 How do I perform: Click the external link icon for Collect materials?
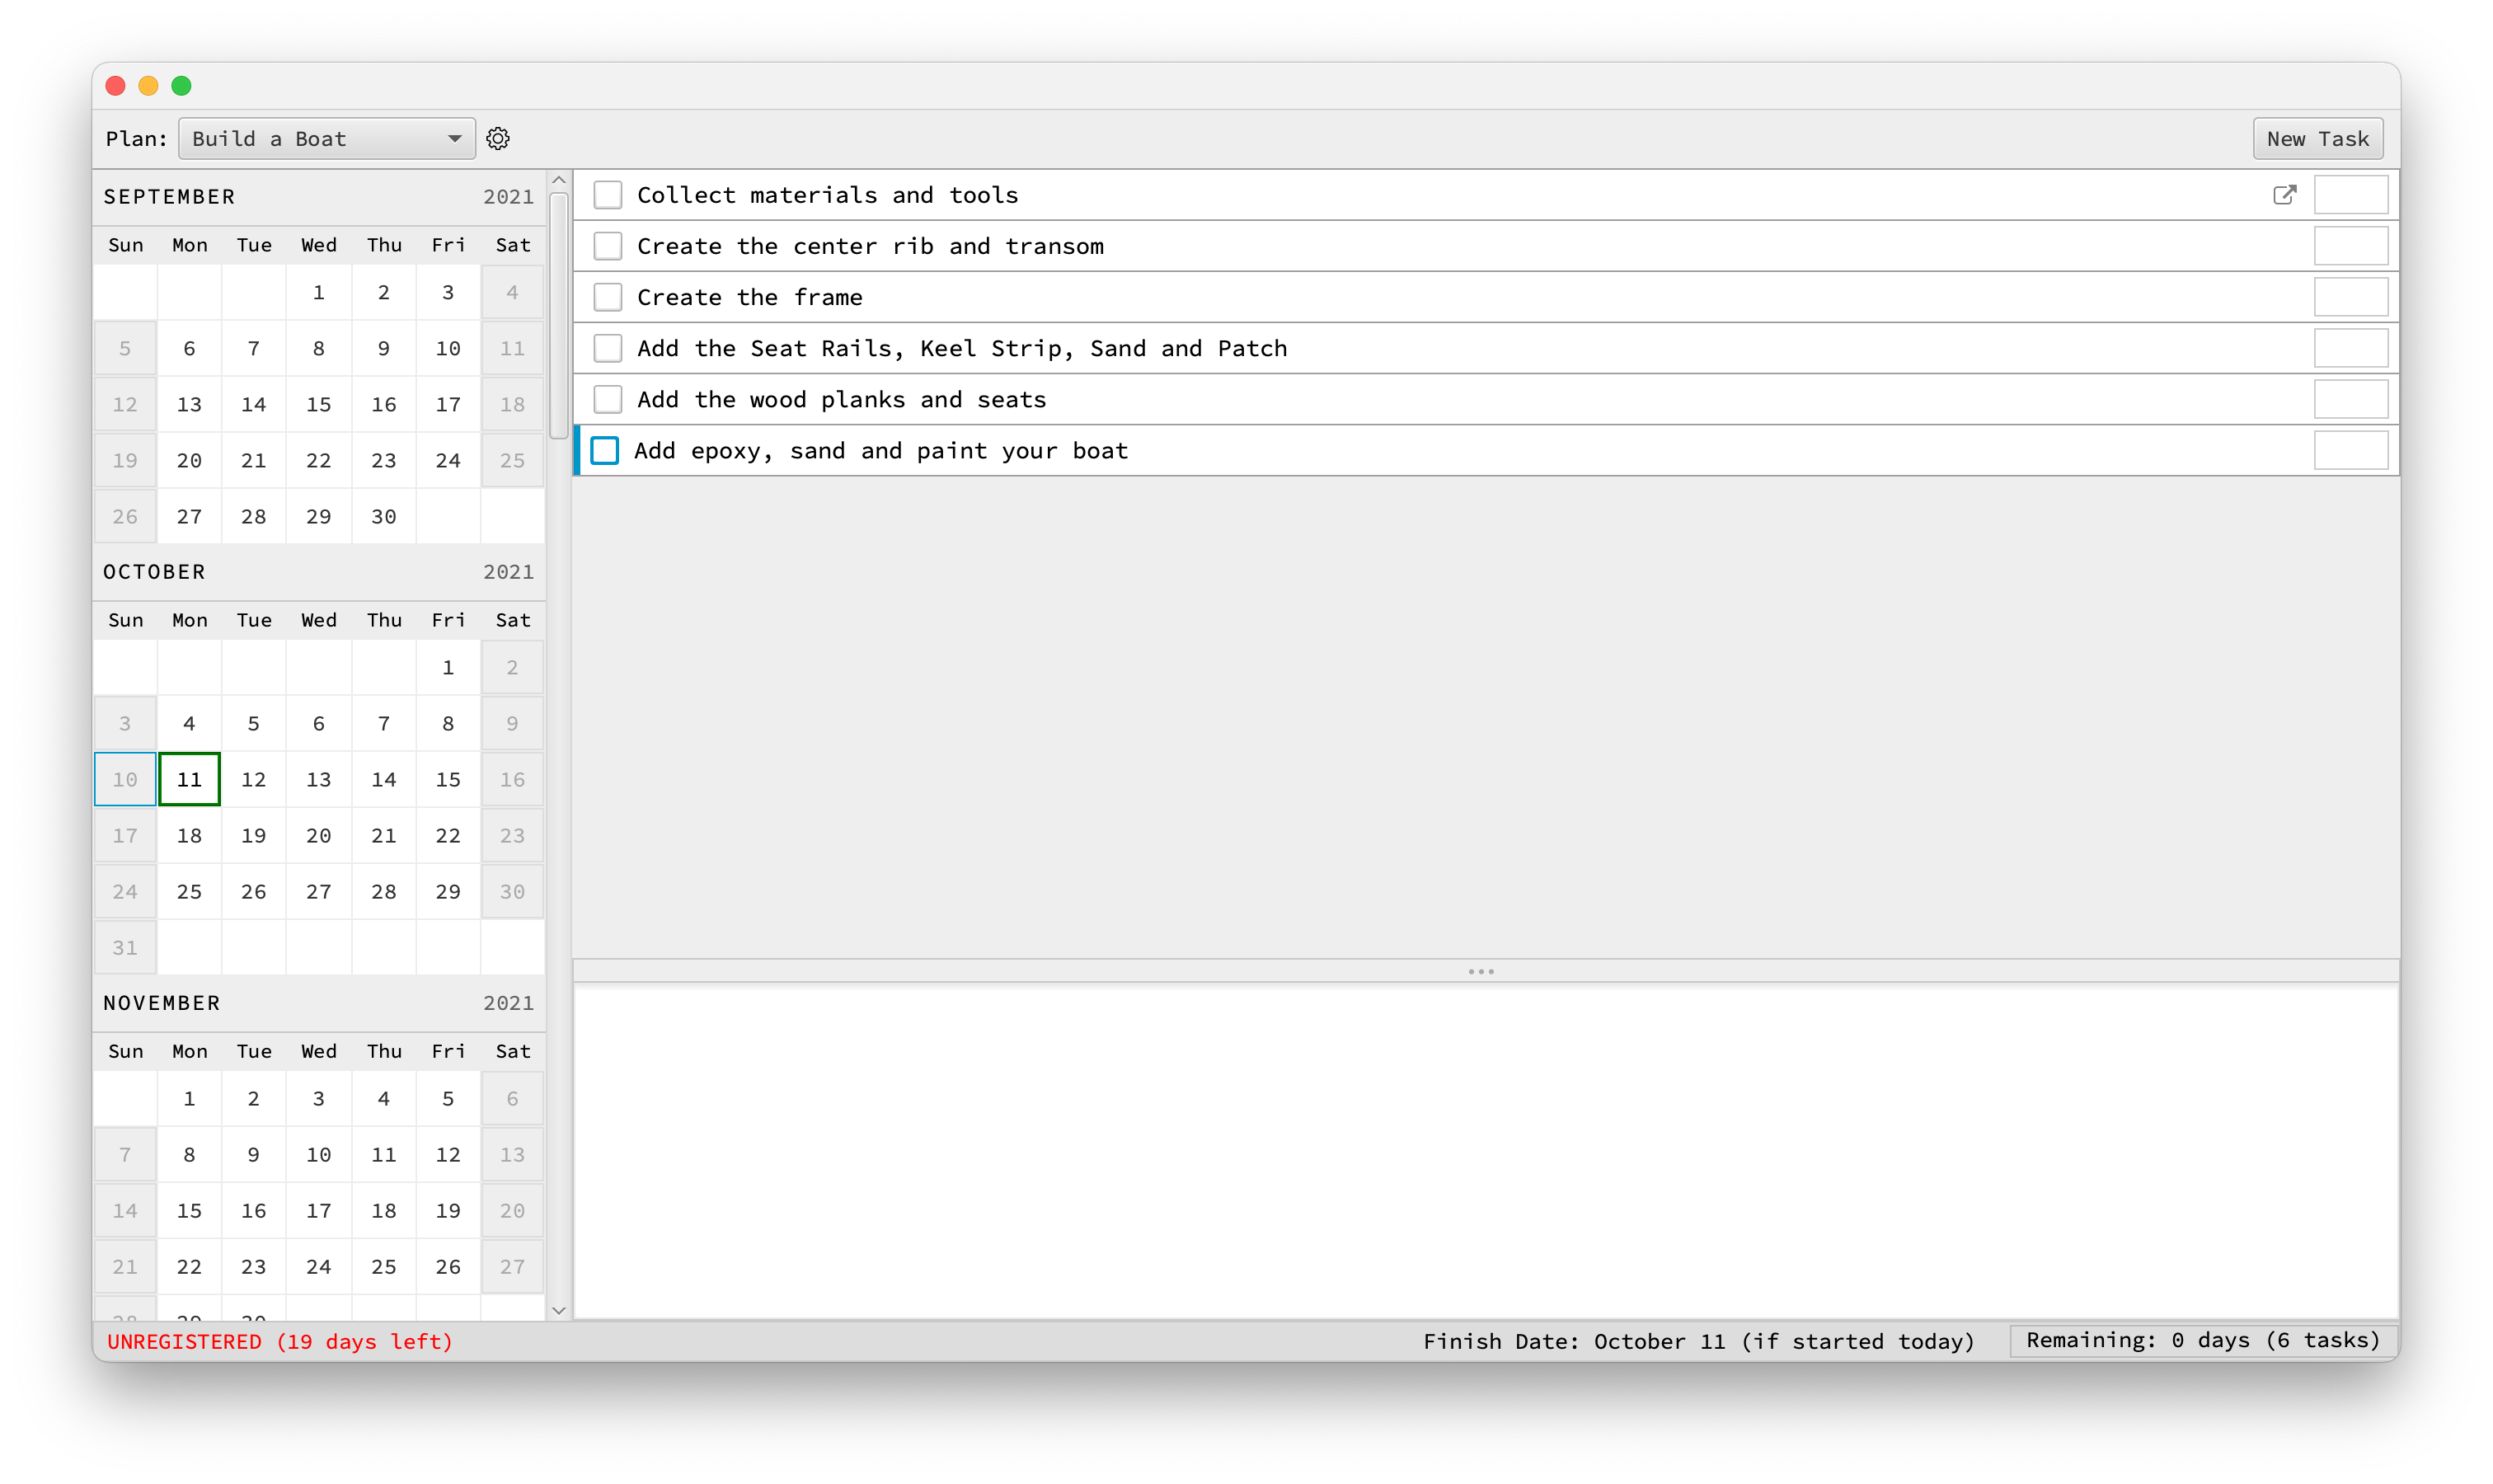tap(2284, 195)
